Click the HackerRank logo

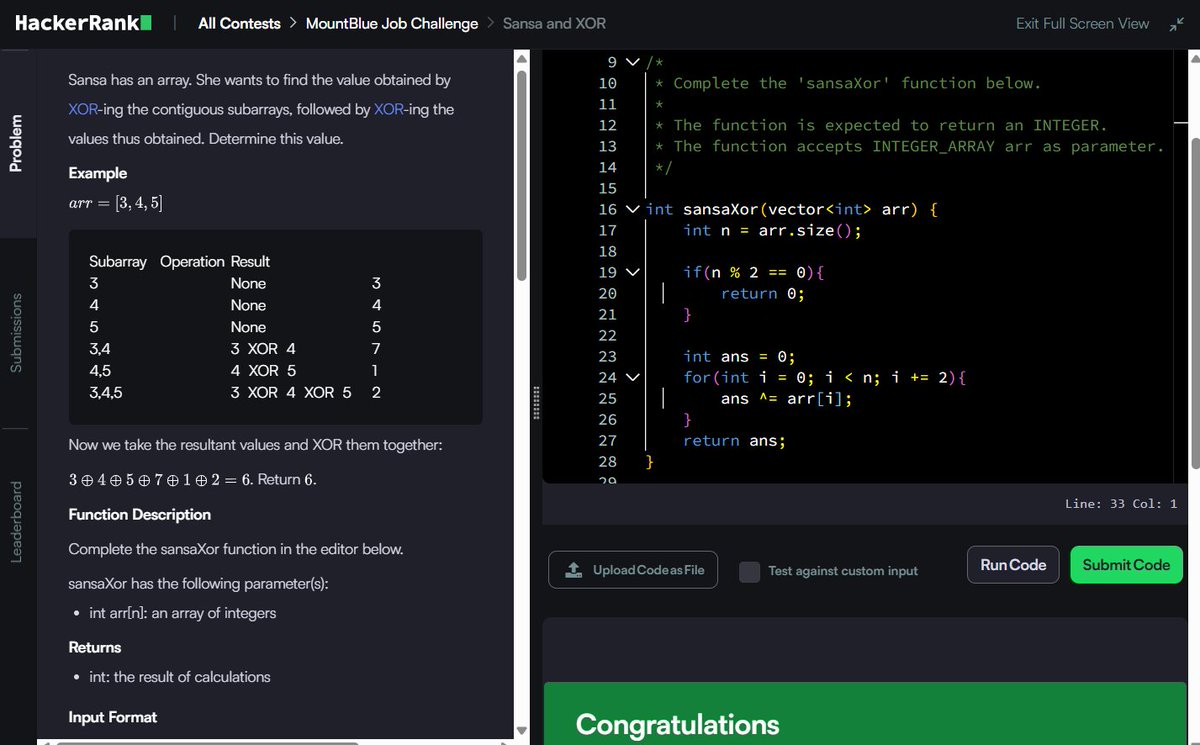click(83, 22)
